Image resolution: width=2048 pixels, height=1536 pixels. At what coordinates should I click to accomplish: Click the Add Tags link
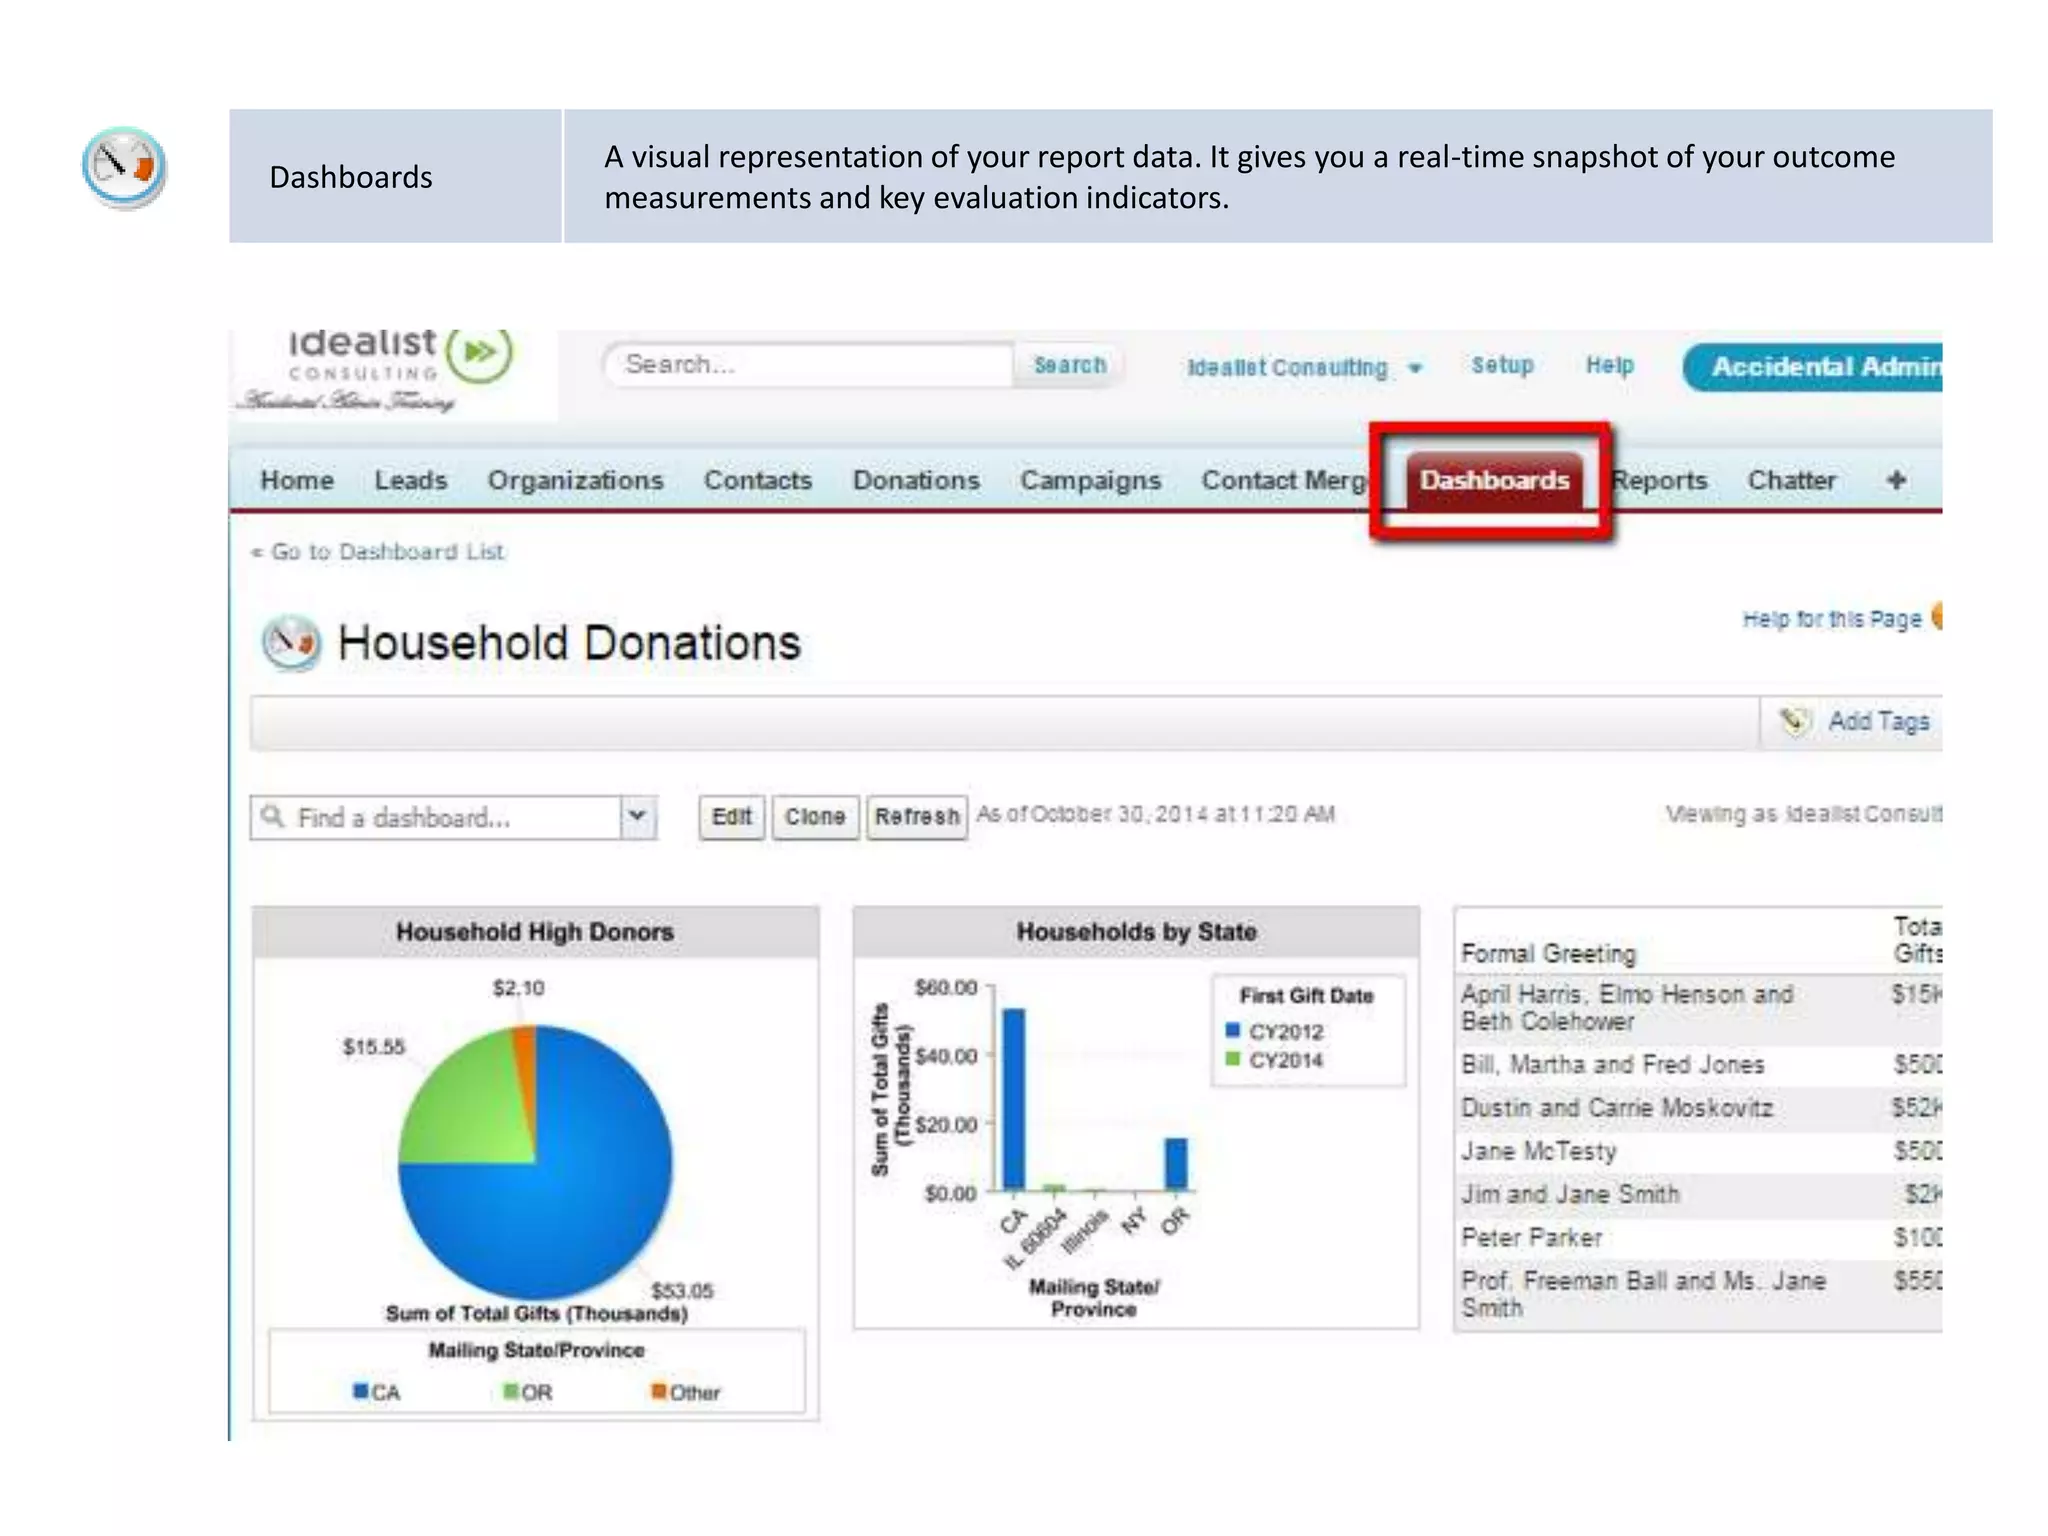coord(1878,721)
